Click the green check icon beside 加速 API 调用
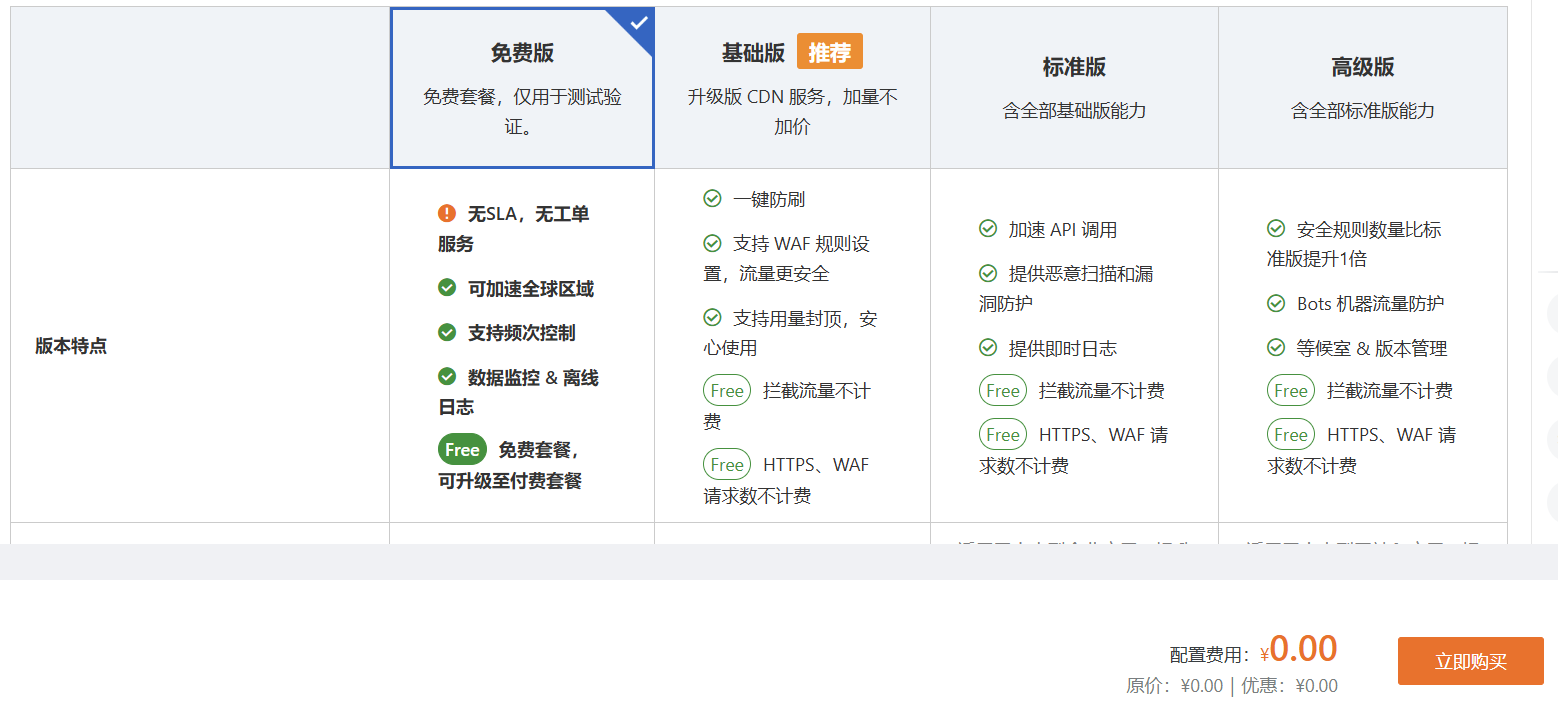 [988, 229]
